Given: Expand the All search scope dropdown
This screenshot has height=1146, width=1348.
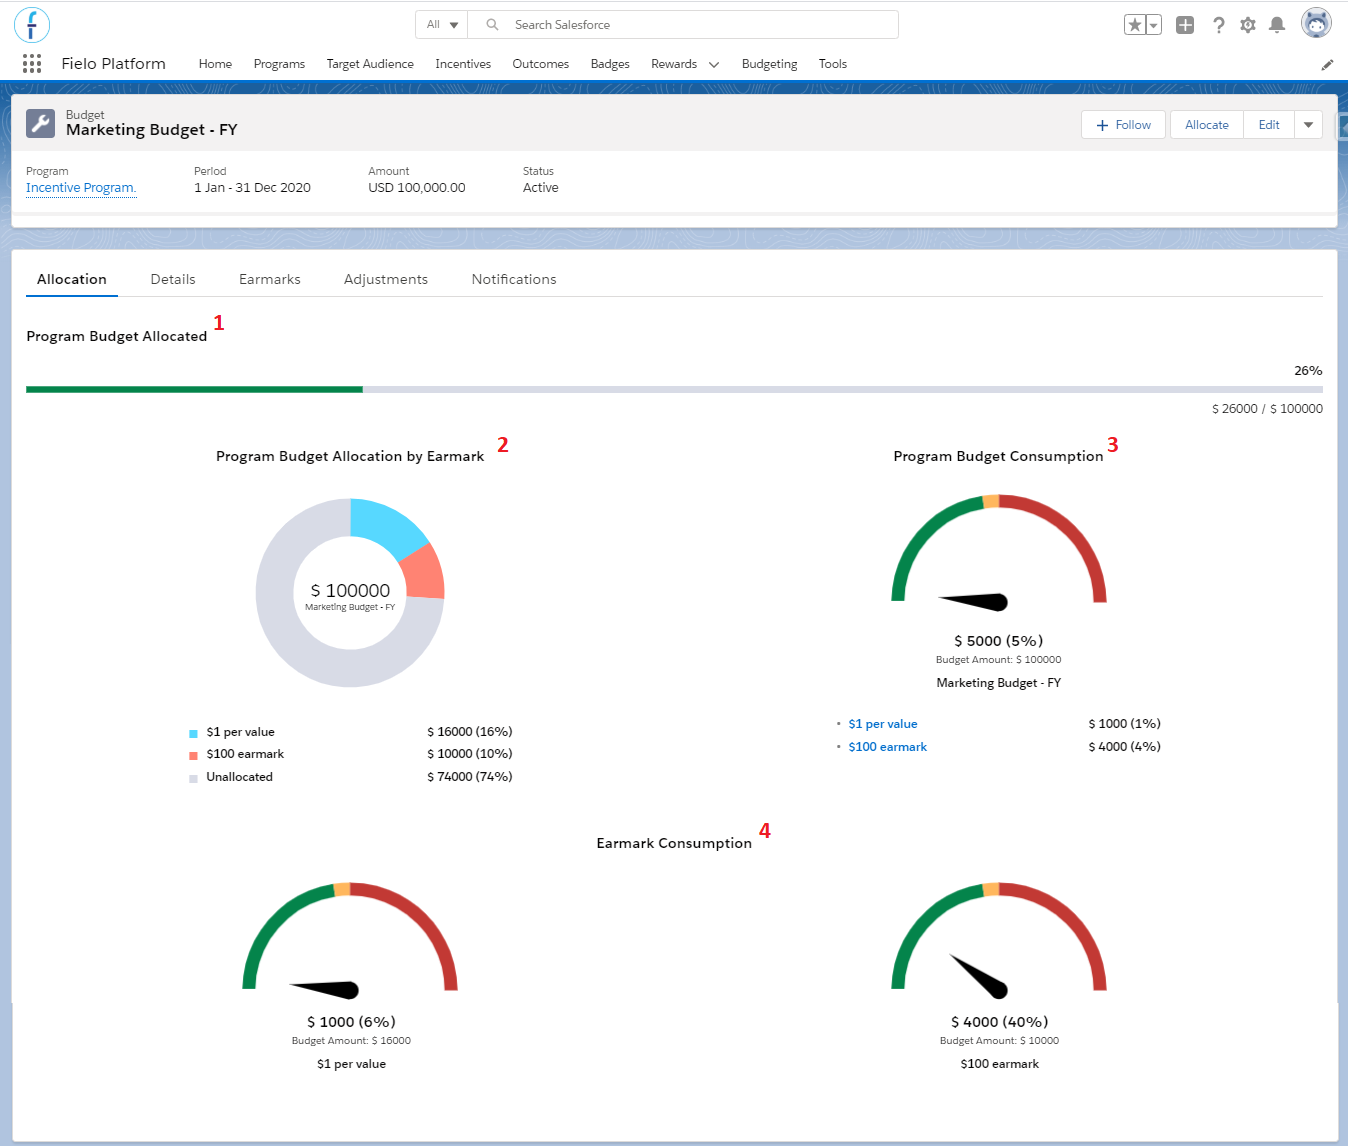Looking at the screenshot, I should pyautogui.click(x=442, y=25).
